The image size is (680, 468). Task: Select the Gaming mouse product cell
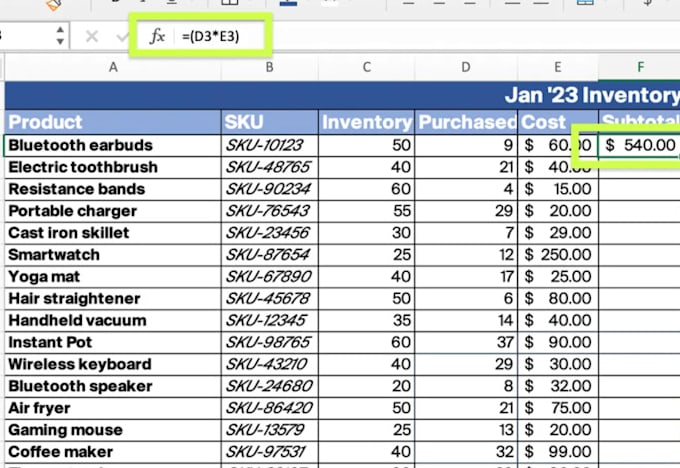click(x=112, y=430)
